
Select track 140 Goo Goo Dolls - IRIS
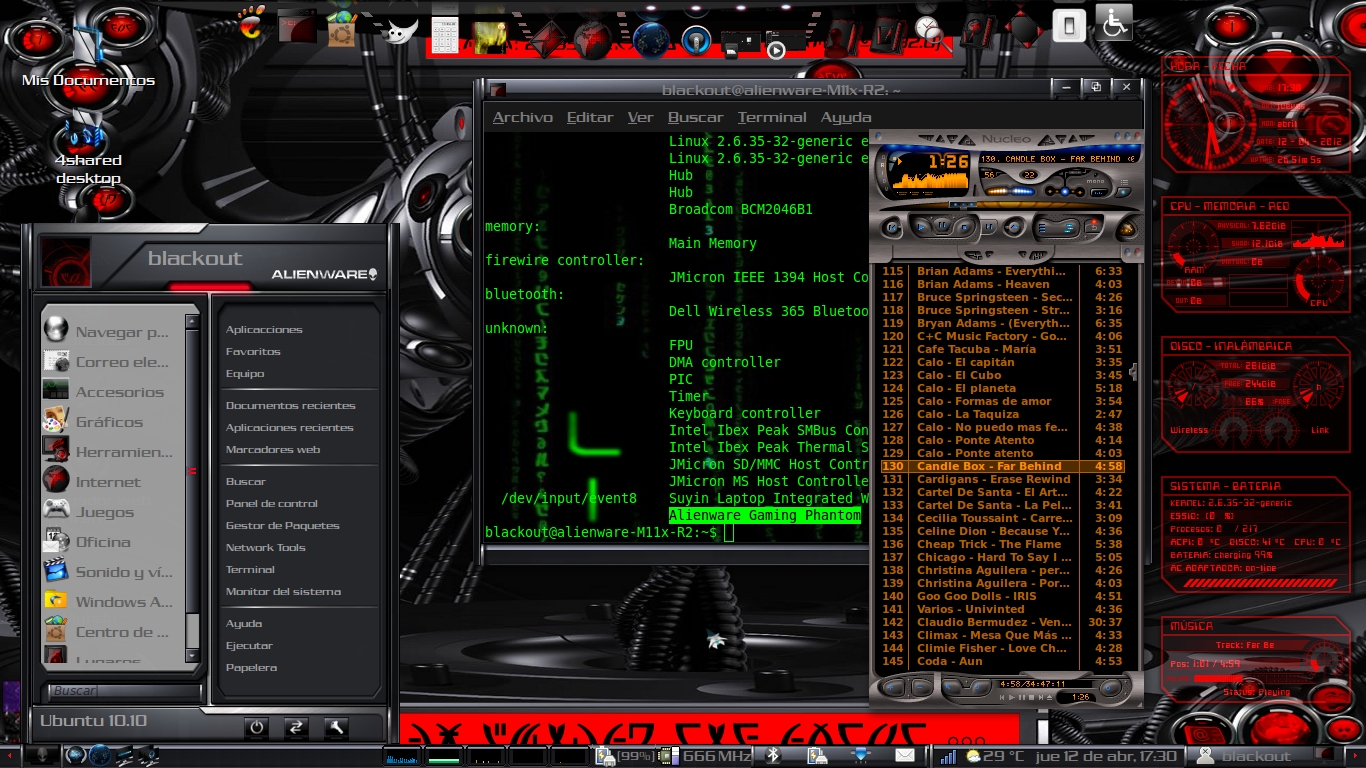(x=1002, y=596)
